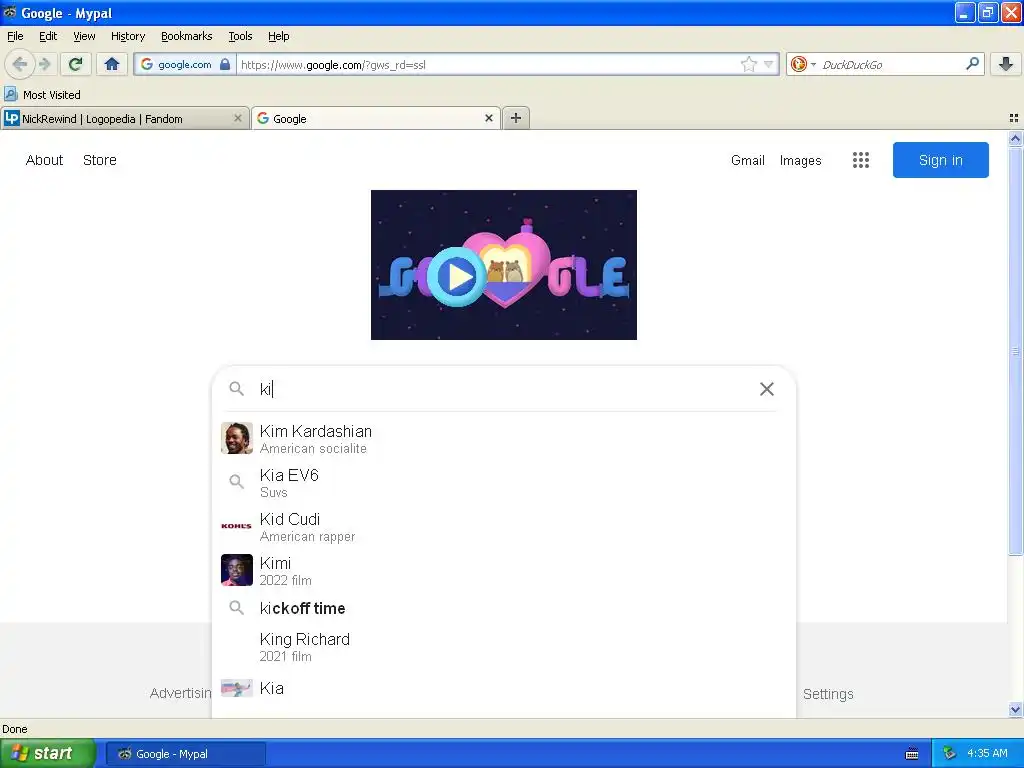Click the Most Visited bookmark icon
Screen dimensions: 1024x768
(x=10, y=94)
